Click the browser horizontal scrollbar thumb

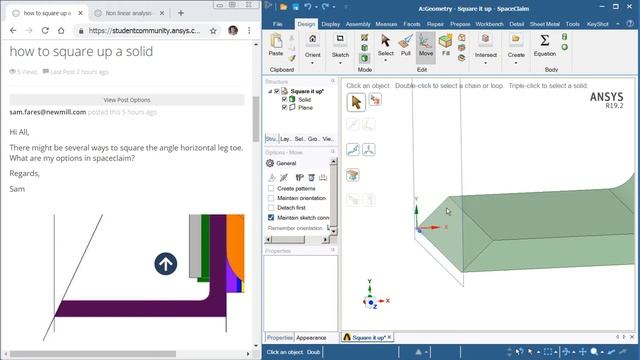[x=93, y=354]
